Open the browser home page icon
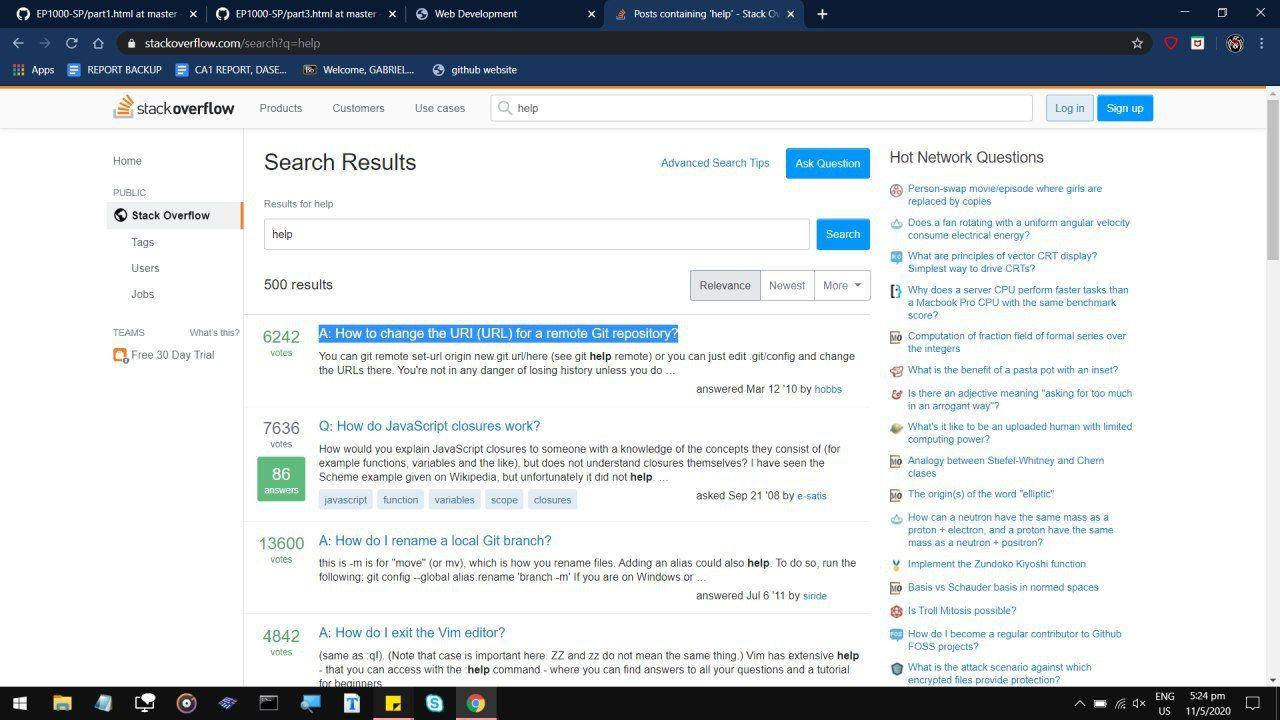 pyautogui.click(x=98, y=43)
